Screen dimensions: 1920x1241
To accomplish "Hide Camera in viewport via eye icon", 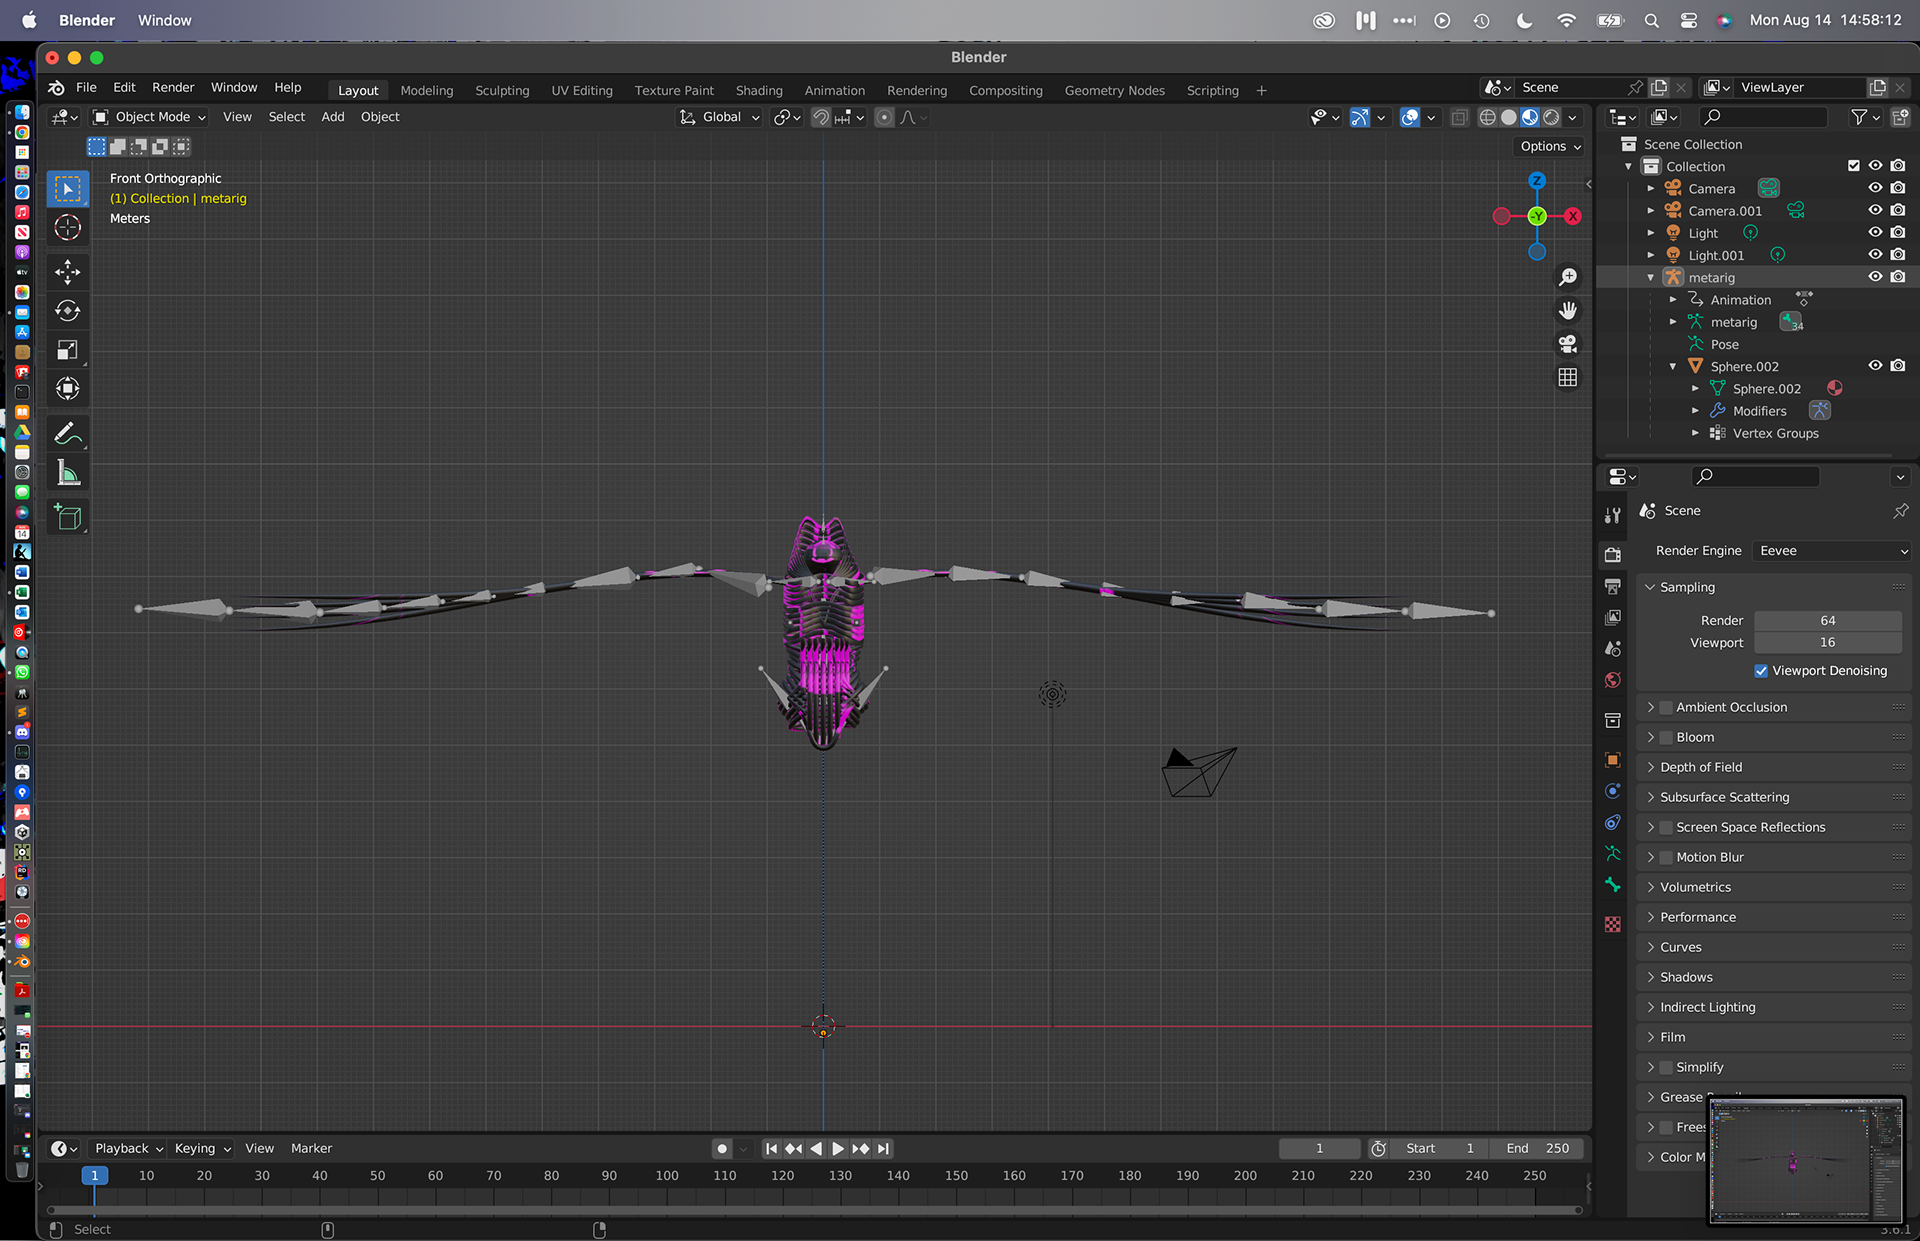I will click(x=1875, y=188).
